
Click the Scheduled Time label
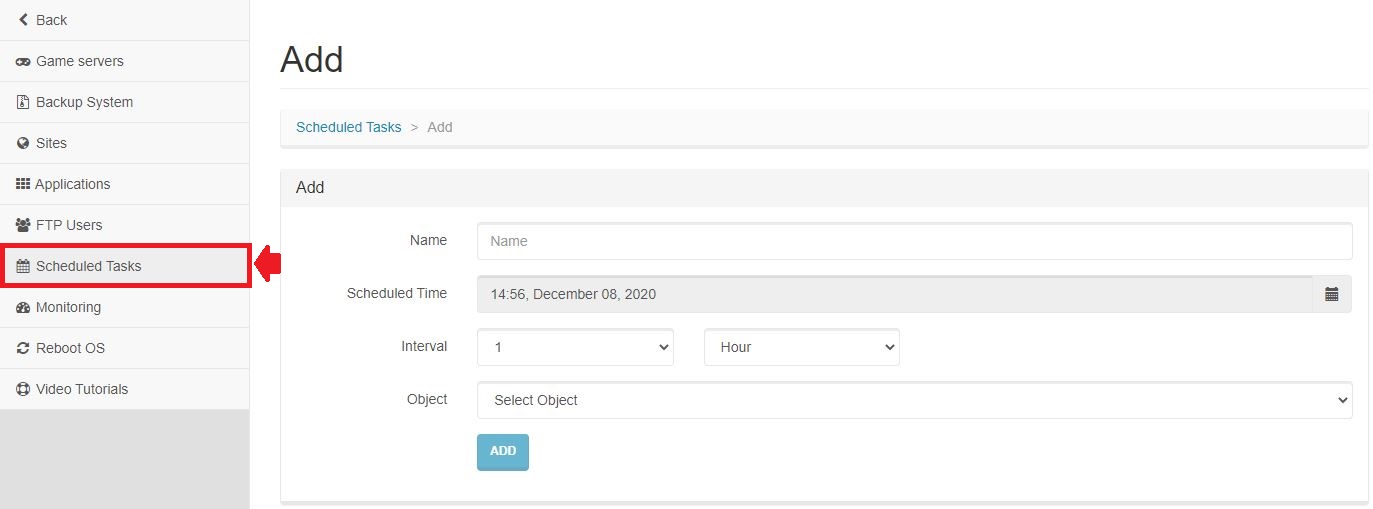397,293
